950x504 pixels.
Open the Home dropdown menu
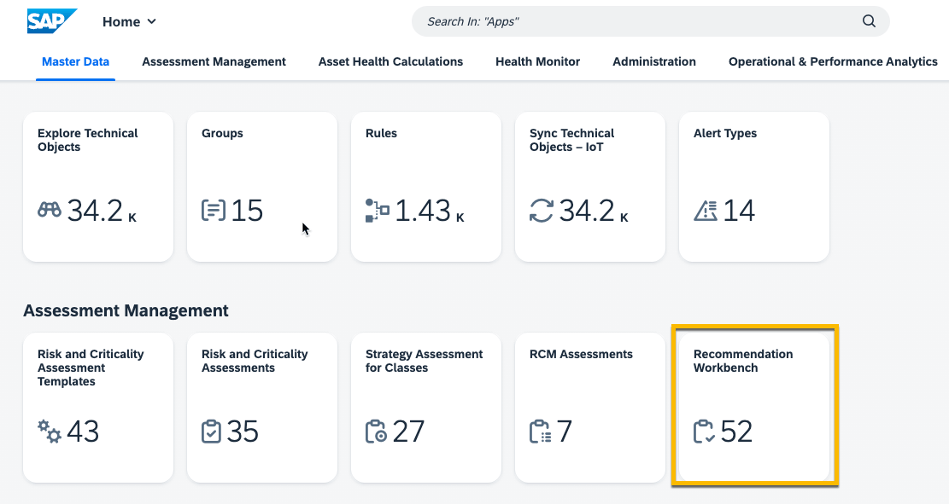(x=129, y=22)
